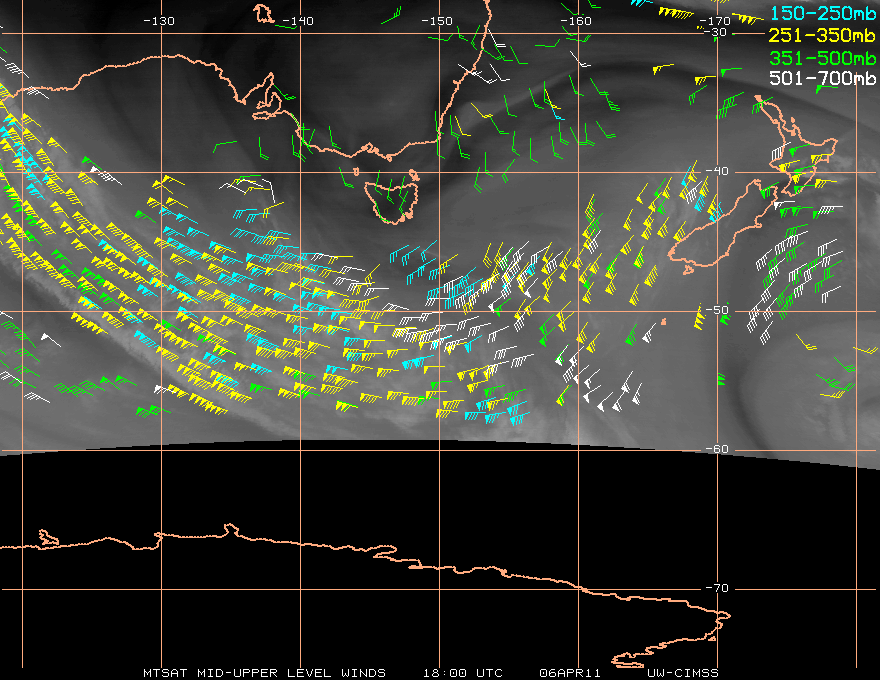Image resolution: width=880 pixels, height=680 pixels.
Task: Click the -130 longitude label
Action: 159,21
